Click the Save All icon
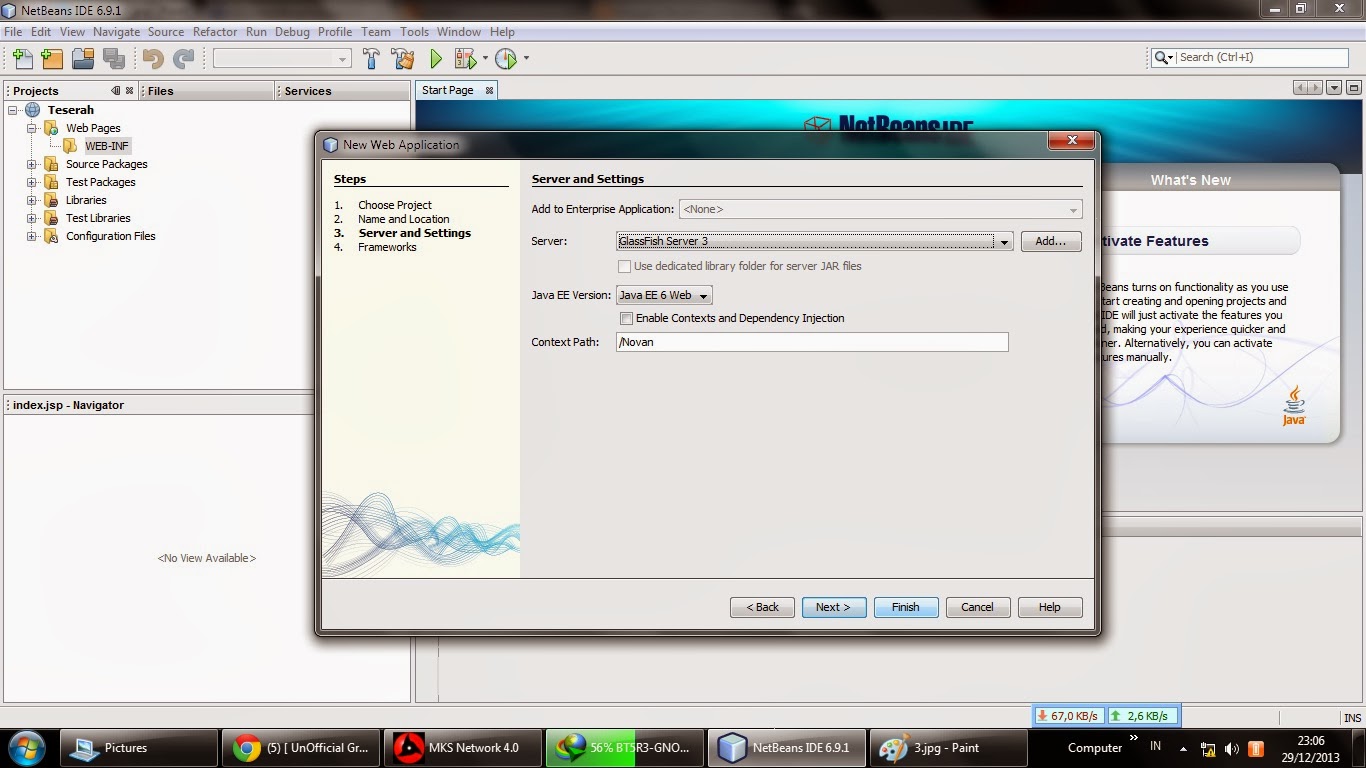Screen dimensions: 1366x768 pos(114,58)
